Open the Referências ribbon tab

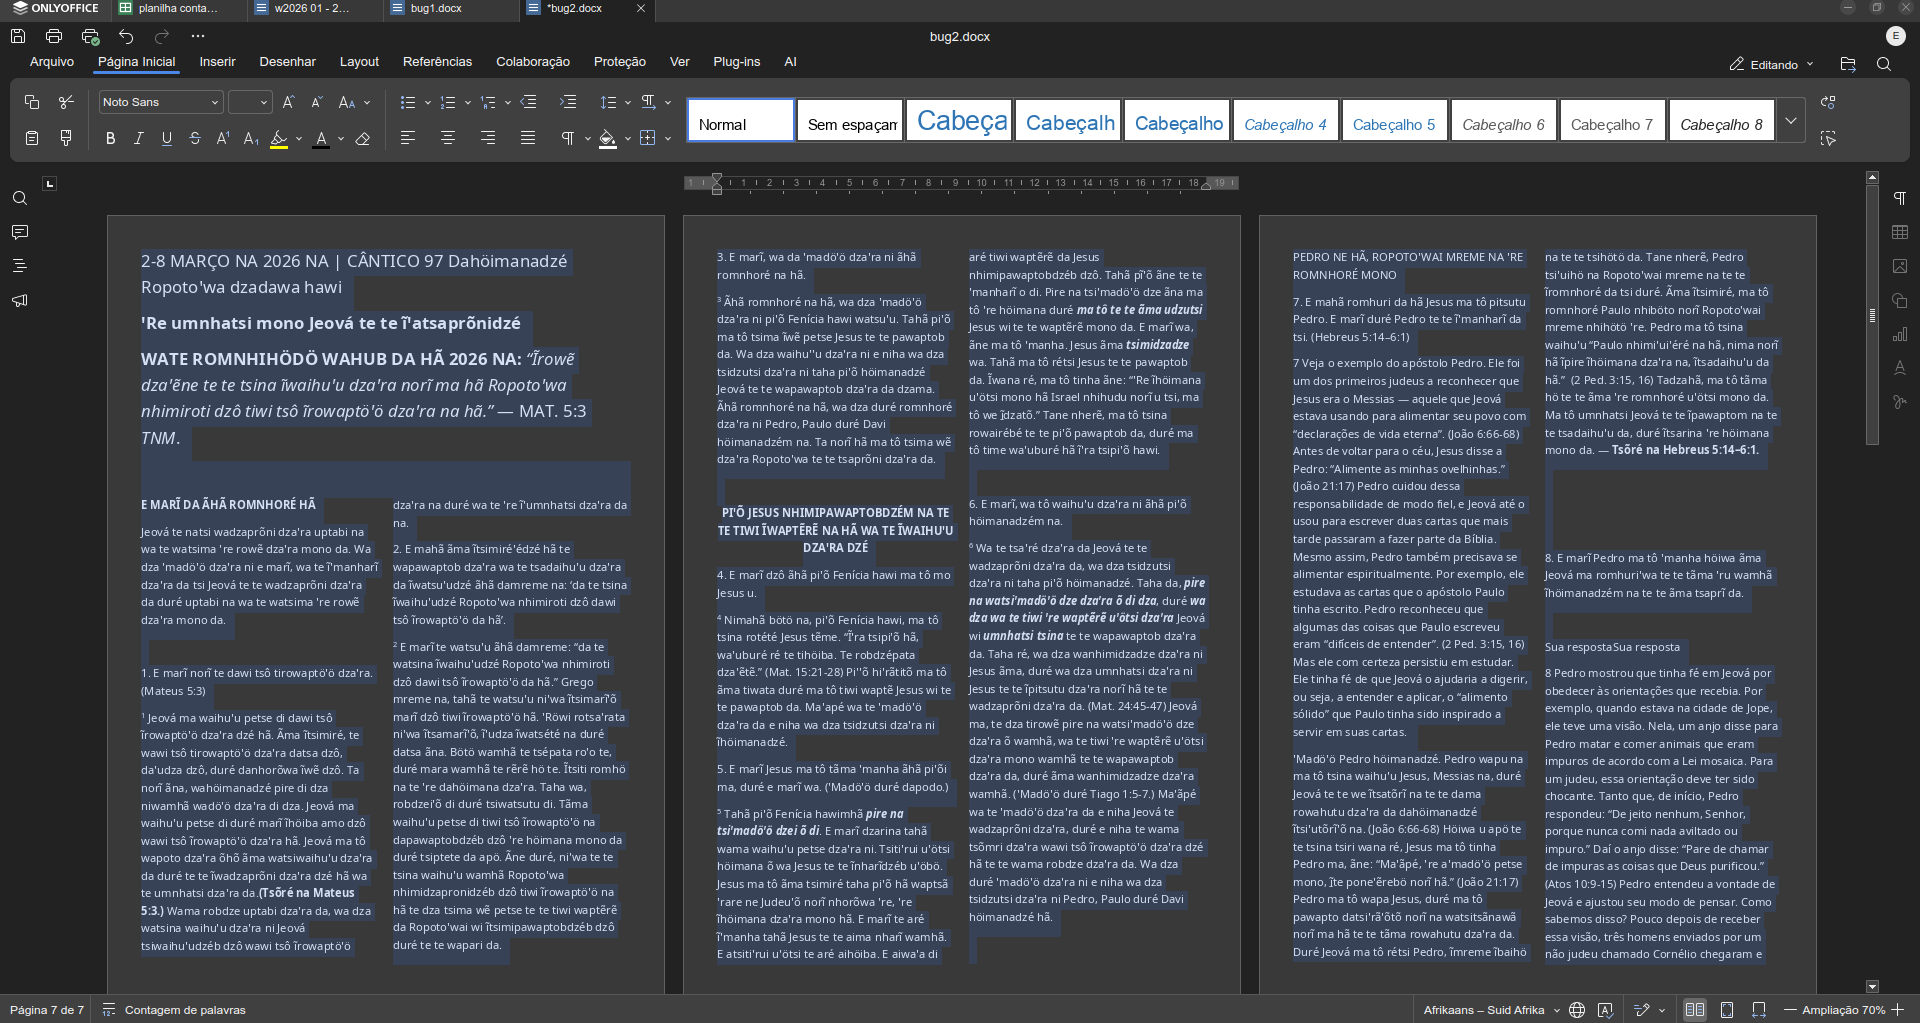437,62
